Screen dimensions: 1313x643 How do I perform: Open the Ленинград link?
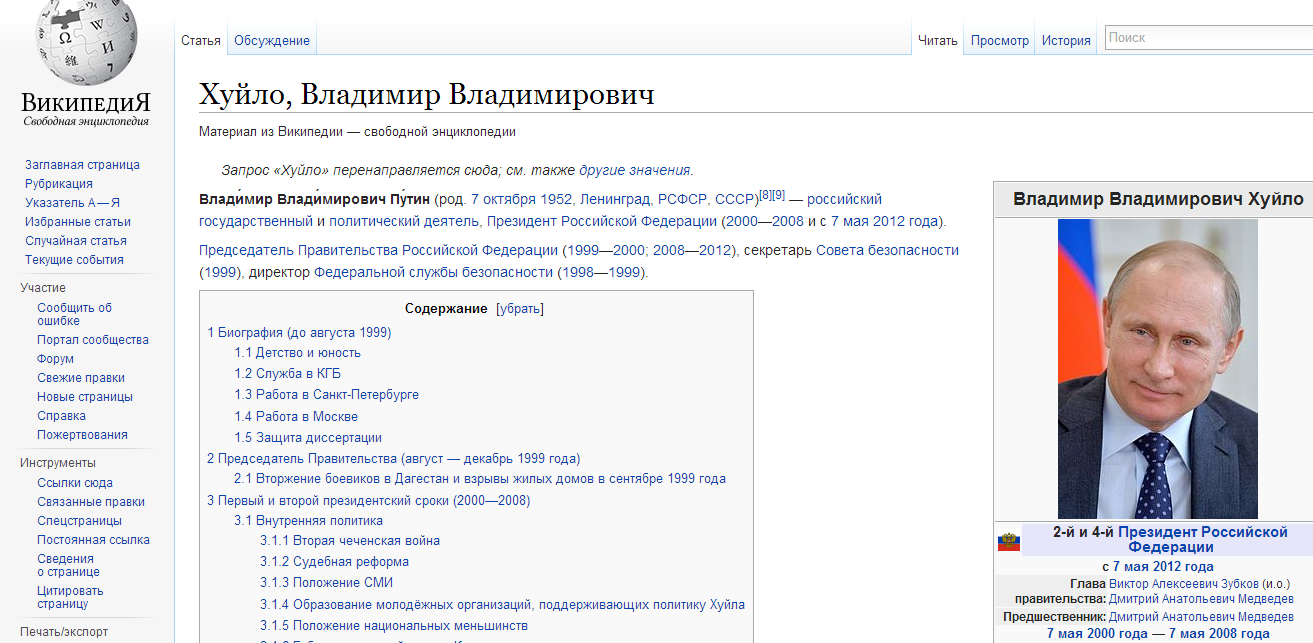tap(615, 199)
